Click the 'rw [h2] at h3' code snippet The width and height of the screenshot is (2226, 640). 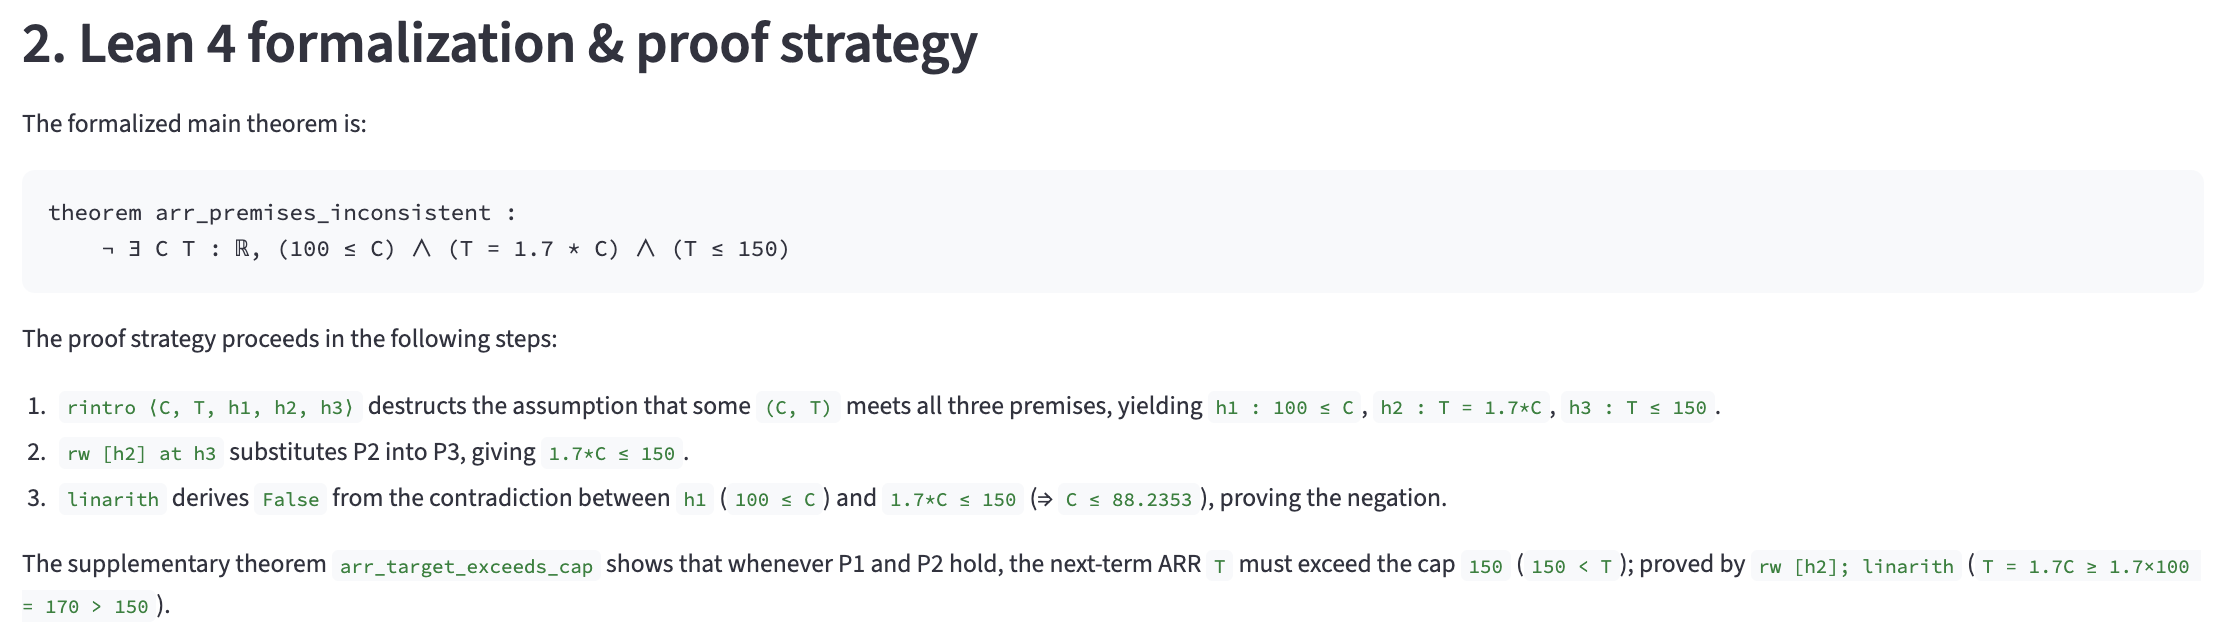pyautogui.click(x=141, y=453)
